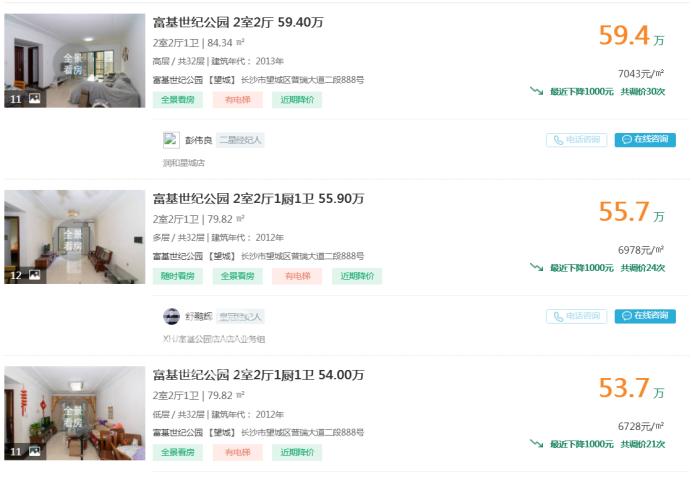This screenshot has height=477, width=692.
Task: Open third listing's photo thumbnail
Action: click(75, 412)
